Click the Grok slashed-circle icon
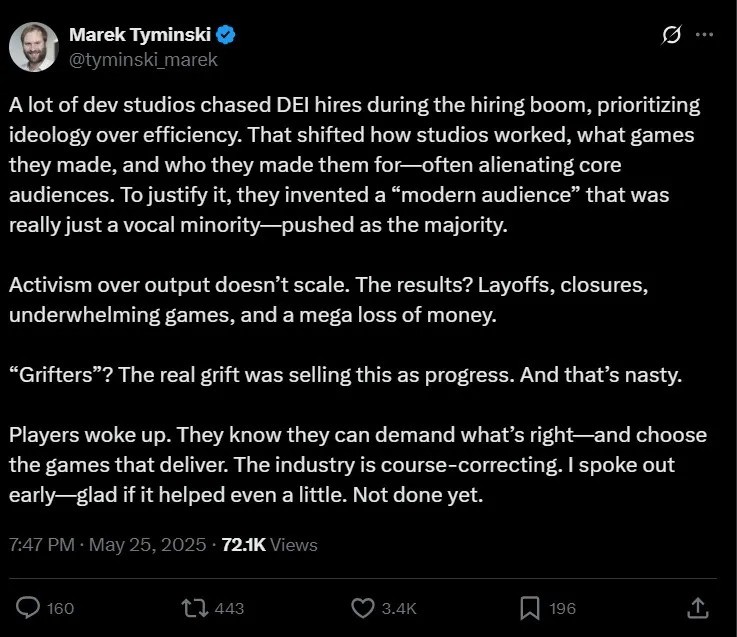The image size is (737, 637). click(672, 35)
